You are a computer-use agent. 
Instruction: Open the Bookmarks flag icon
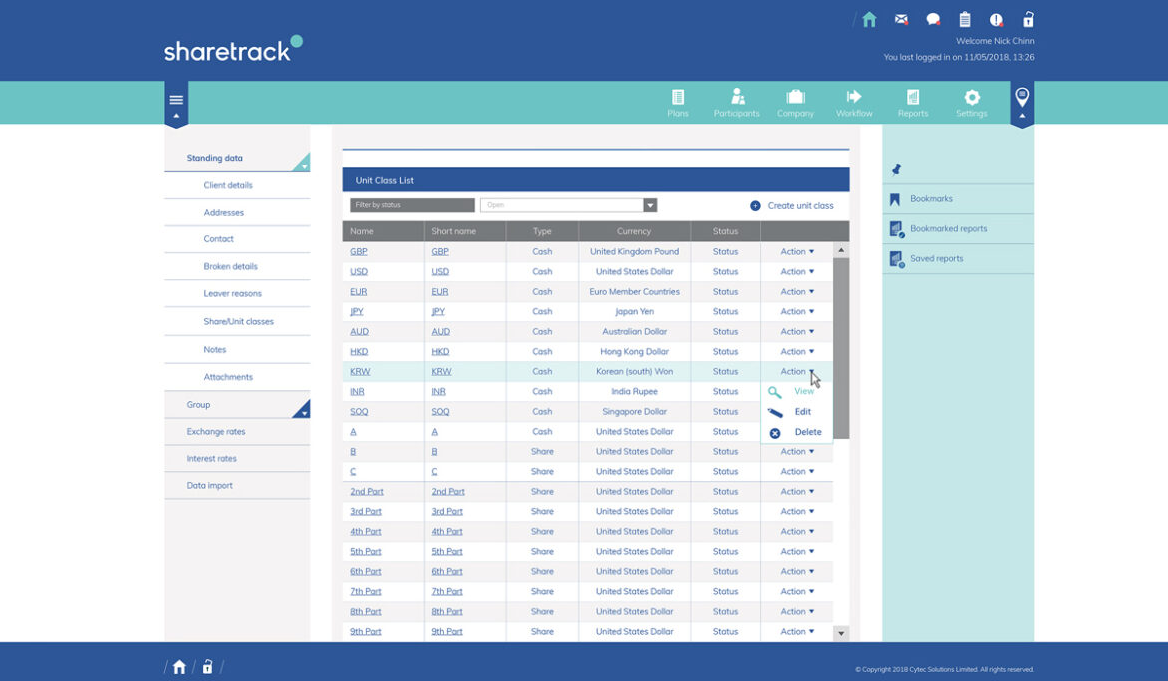point(894,198)
